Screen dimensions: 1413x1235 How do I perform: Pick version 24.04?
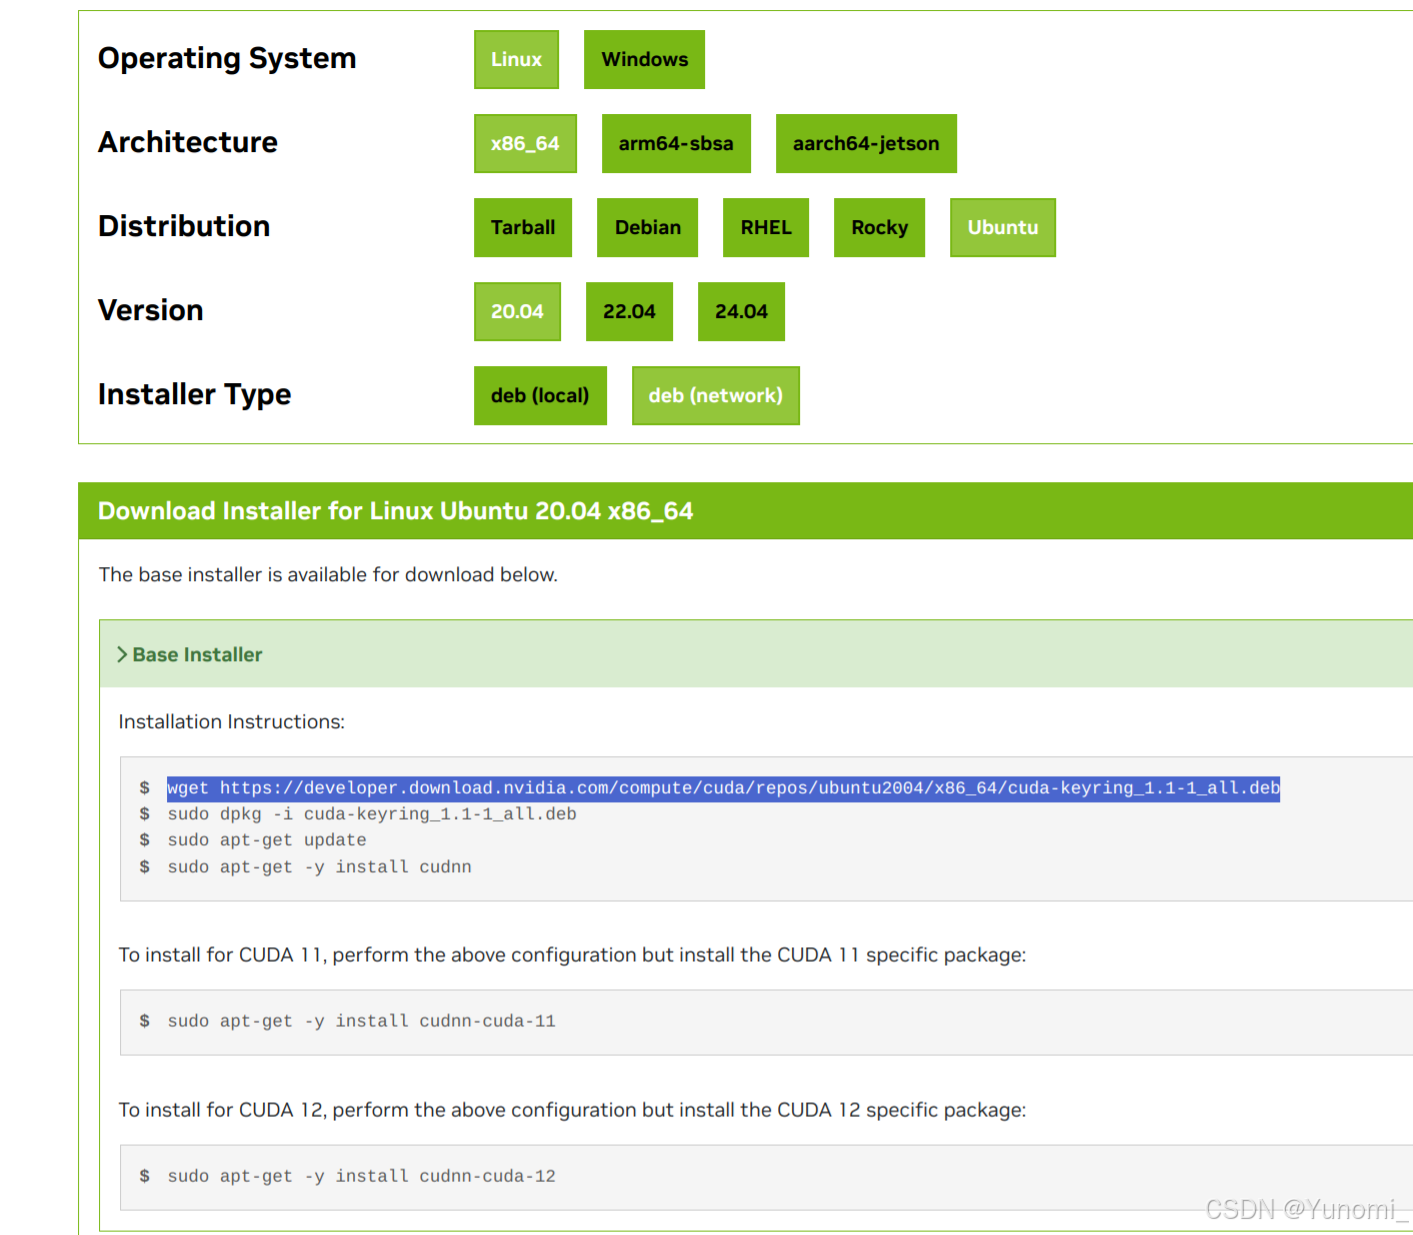tap(741, 311)
